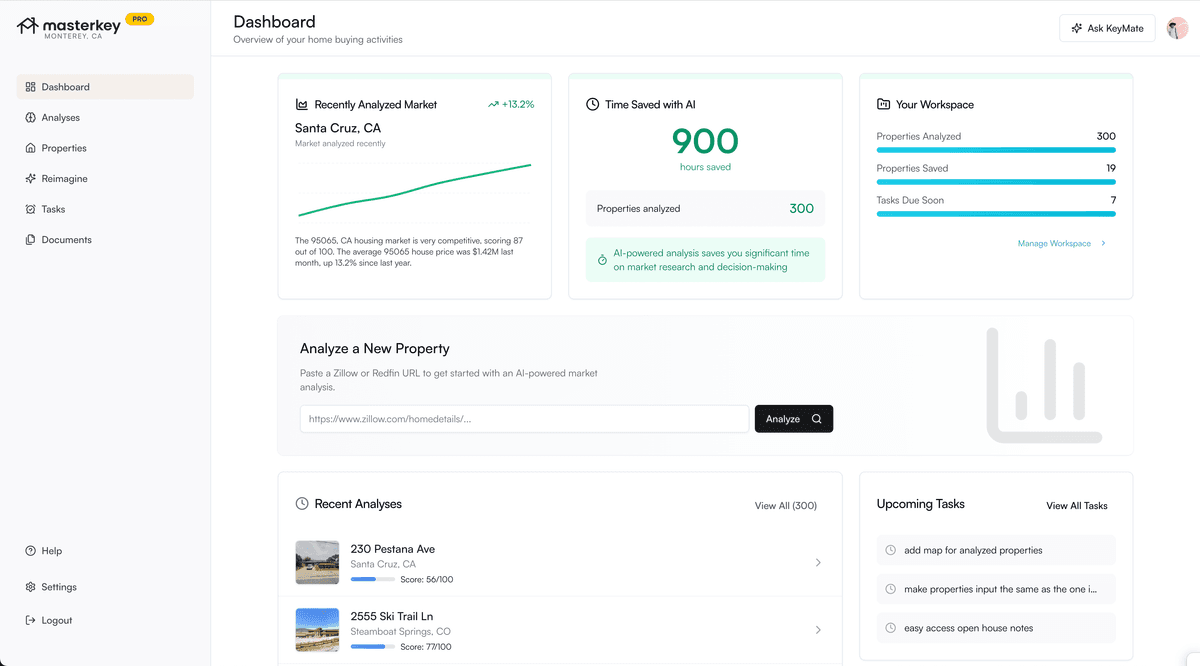Click the clock icon on Time Saved card
Viewport: 1200px width, 666px height.
(593, 103)
